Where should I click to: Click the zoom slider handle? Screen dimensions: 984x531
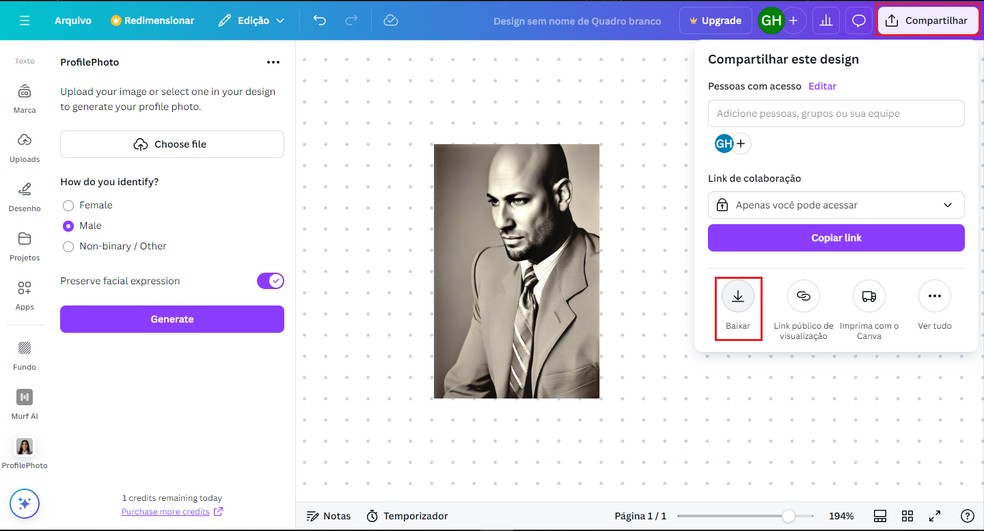pyautogui.click(x=788, y=516)
